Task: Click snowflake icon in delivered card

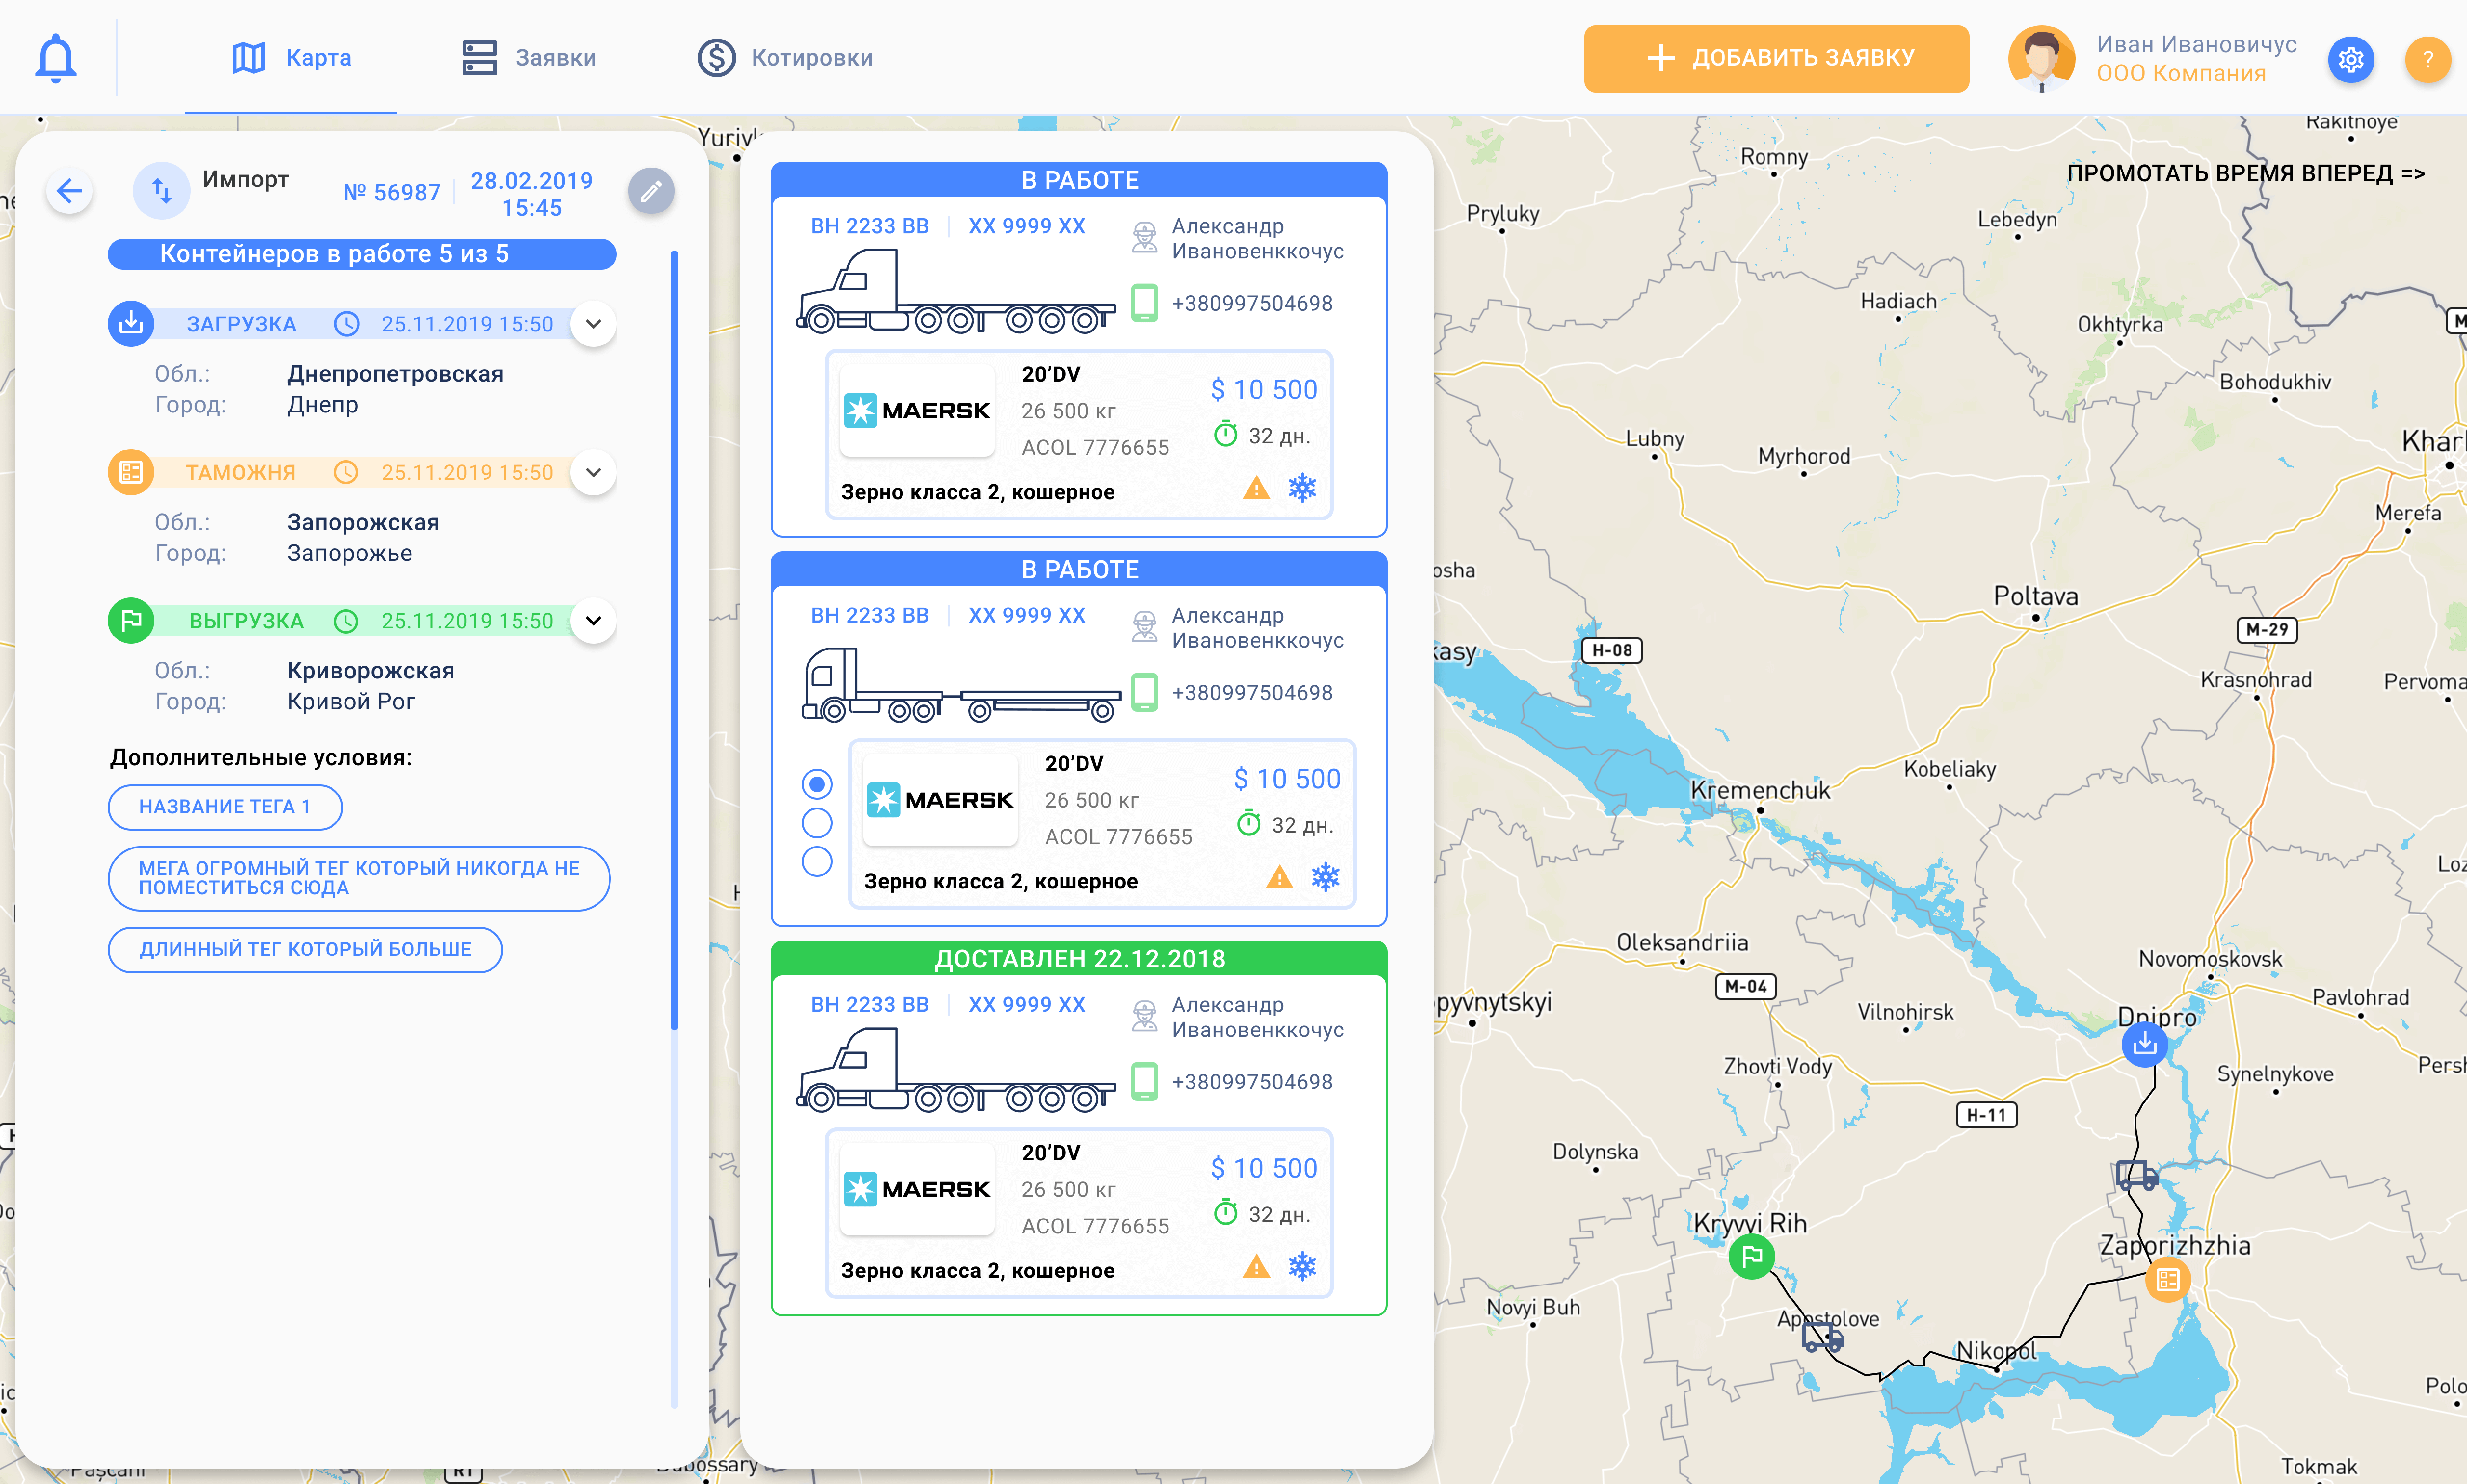Action: pyautogui.click(x=1302, y=1267)
